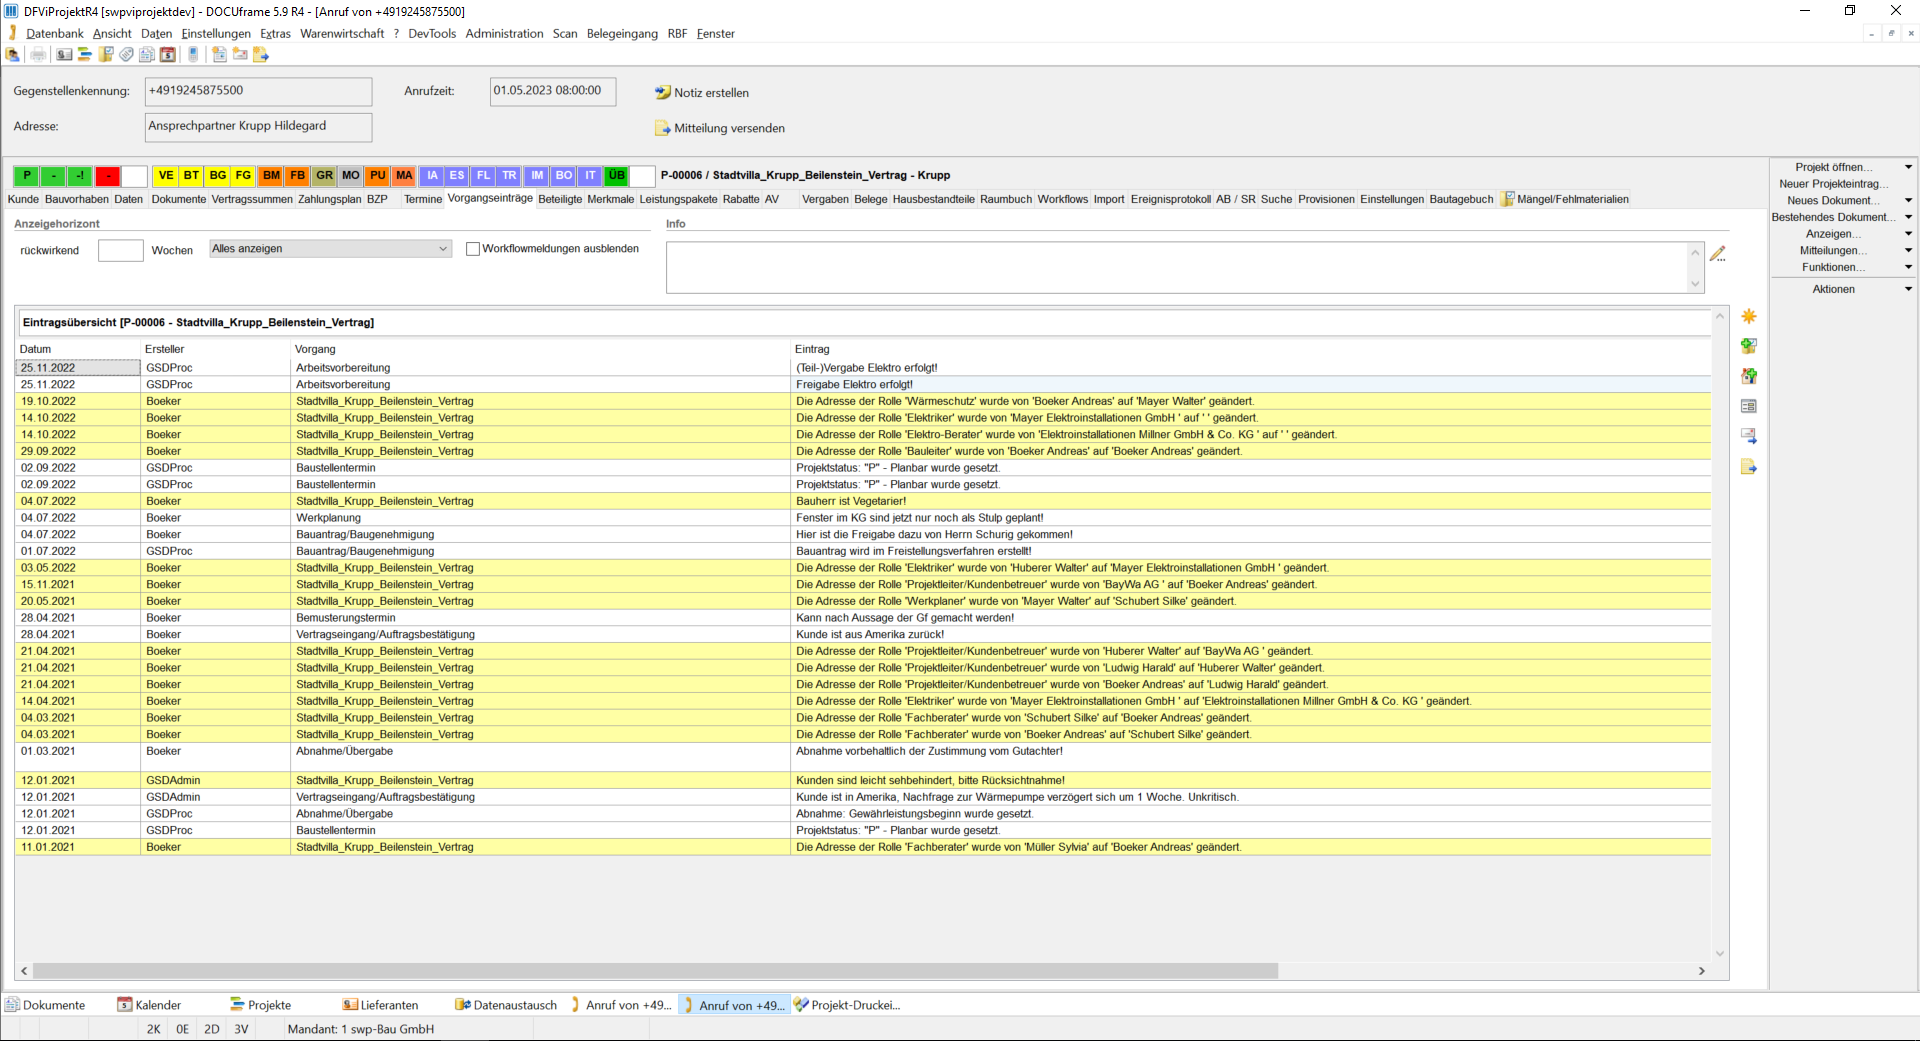Click the orange star new entry icon
The width and height of the screenshot is (1920, 1041).
pos(1749,316)
